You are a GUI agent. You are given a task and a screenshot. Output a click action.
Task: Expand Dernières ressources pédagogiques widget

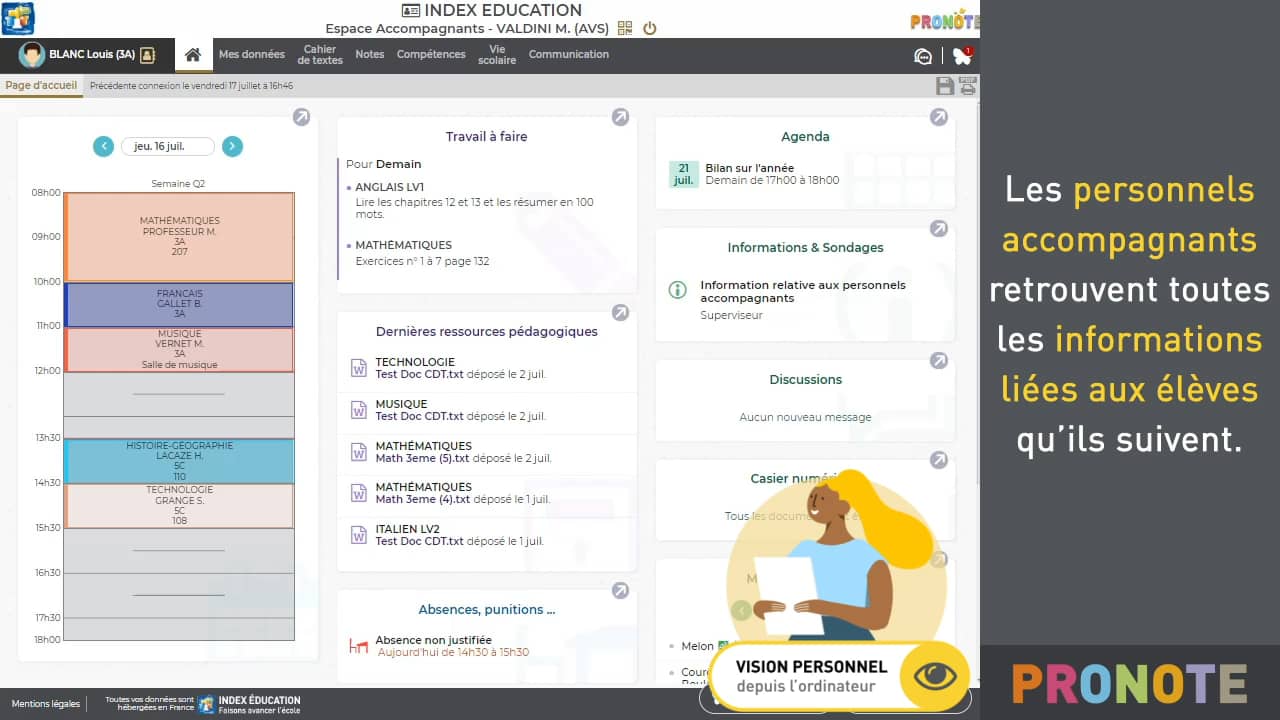click(x=620, y=312)
